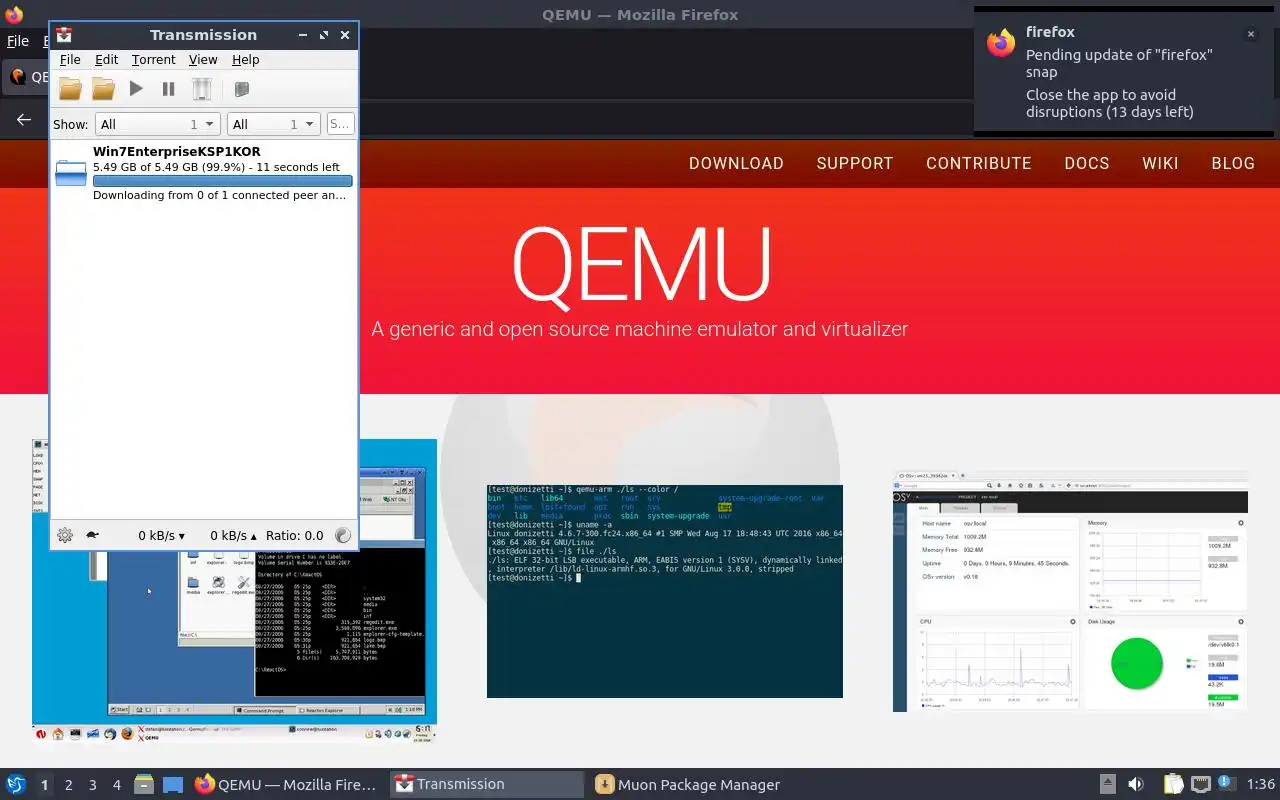Image resolution: width=1280 pixels, height=800 pixels.
Task: Switch to Muon Package Manager taskbar entry
Action: click(x=686, y=785)
